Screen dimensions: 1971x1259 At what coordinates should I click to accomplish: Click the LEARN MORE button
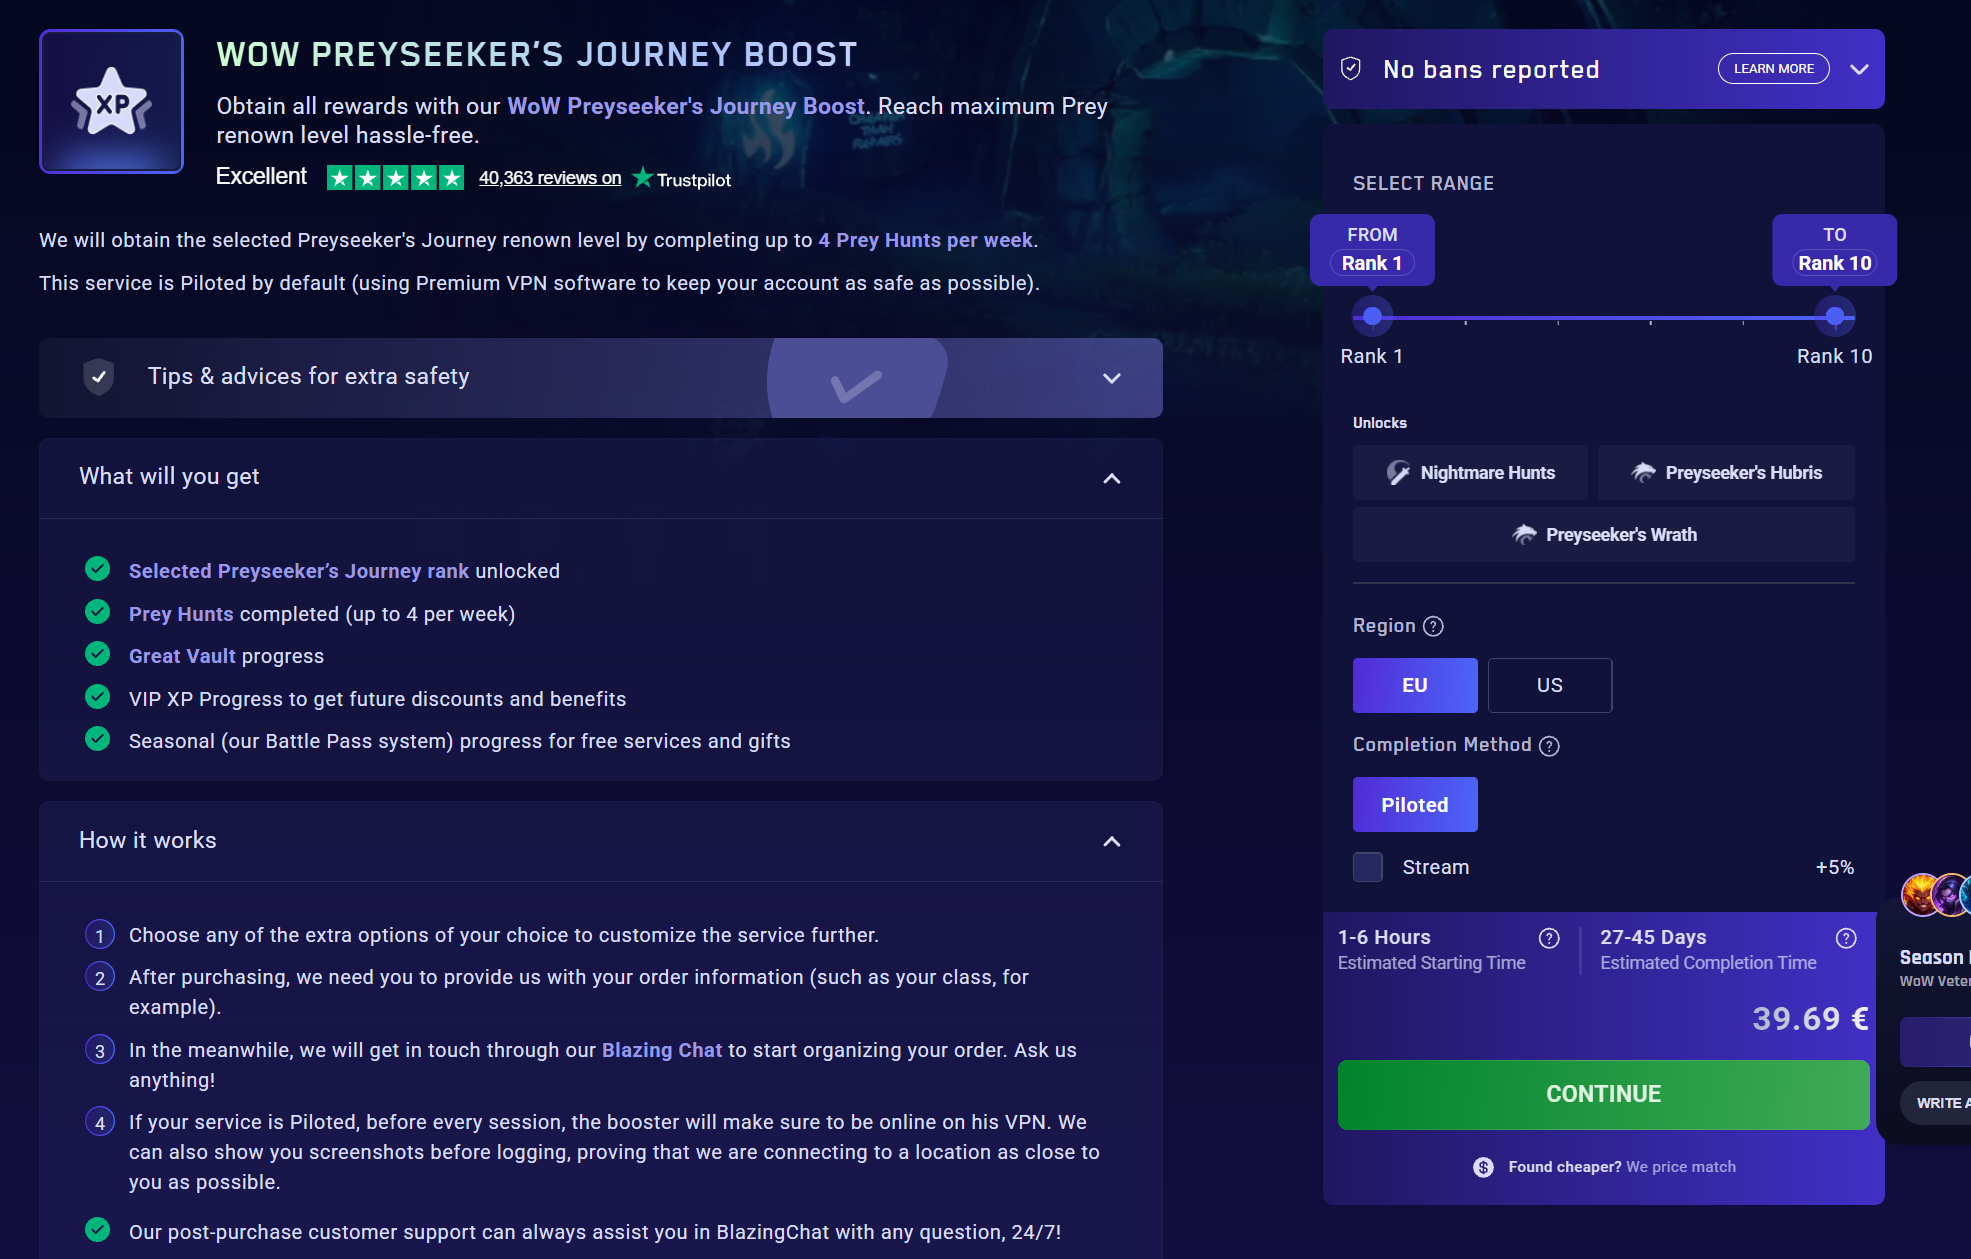tap(1773, 69)
